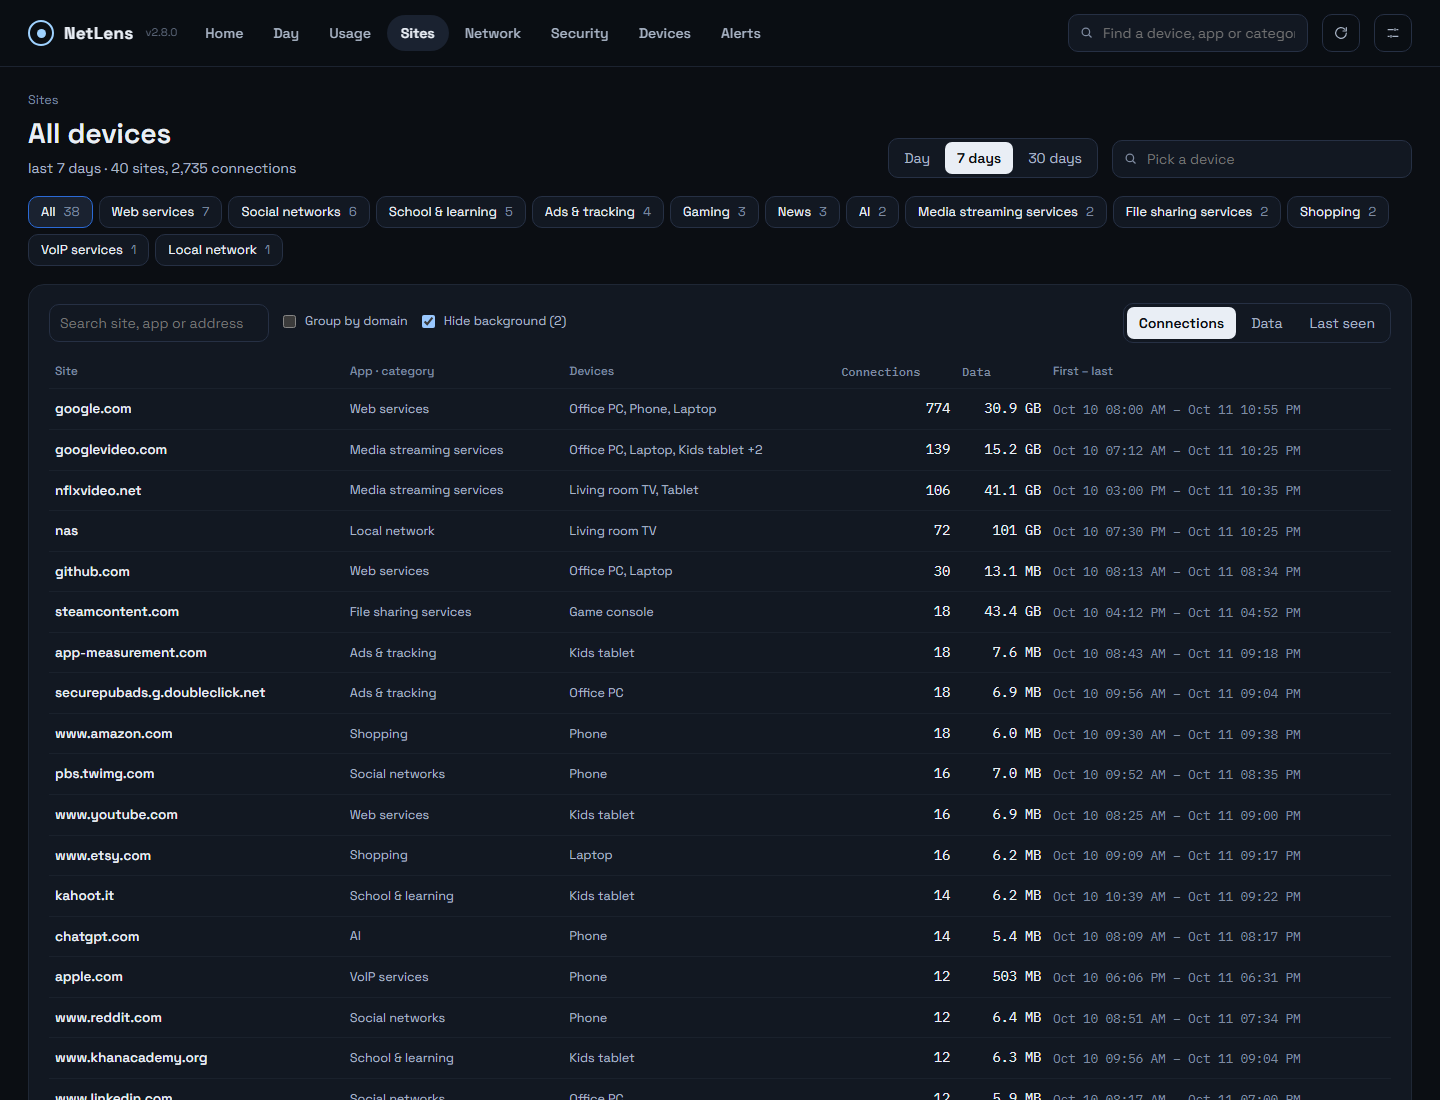This screenshot has height=1100, width=1440.
Task: Open the Devices nav item
Action: pyautogui.click(x=665, y=33)
